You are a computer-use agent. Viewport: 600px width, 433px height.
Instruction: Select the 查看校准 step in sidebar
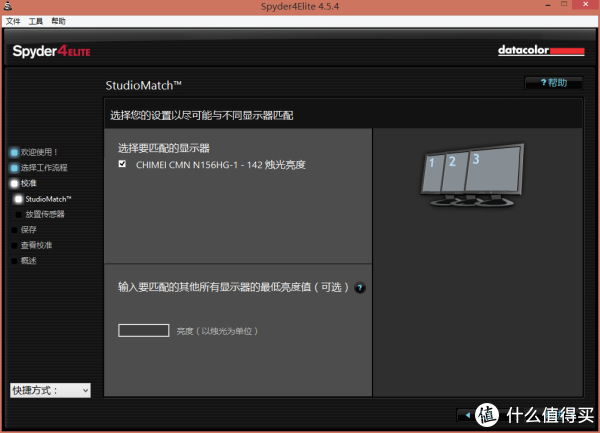point(31,245)
